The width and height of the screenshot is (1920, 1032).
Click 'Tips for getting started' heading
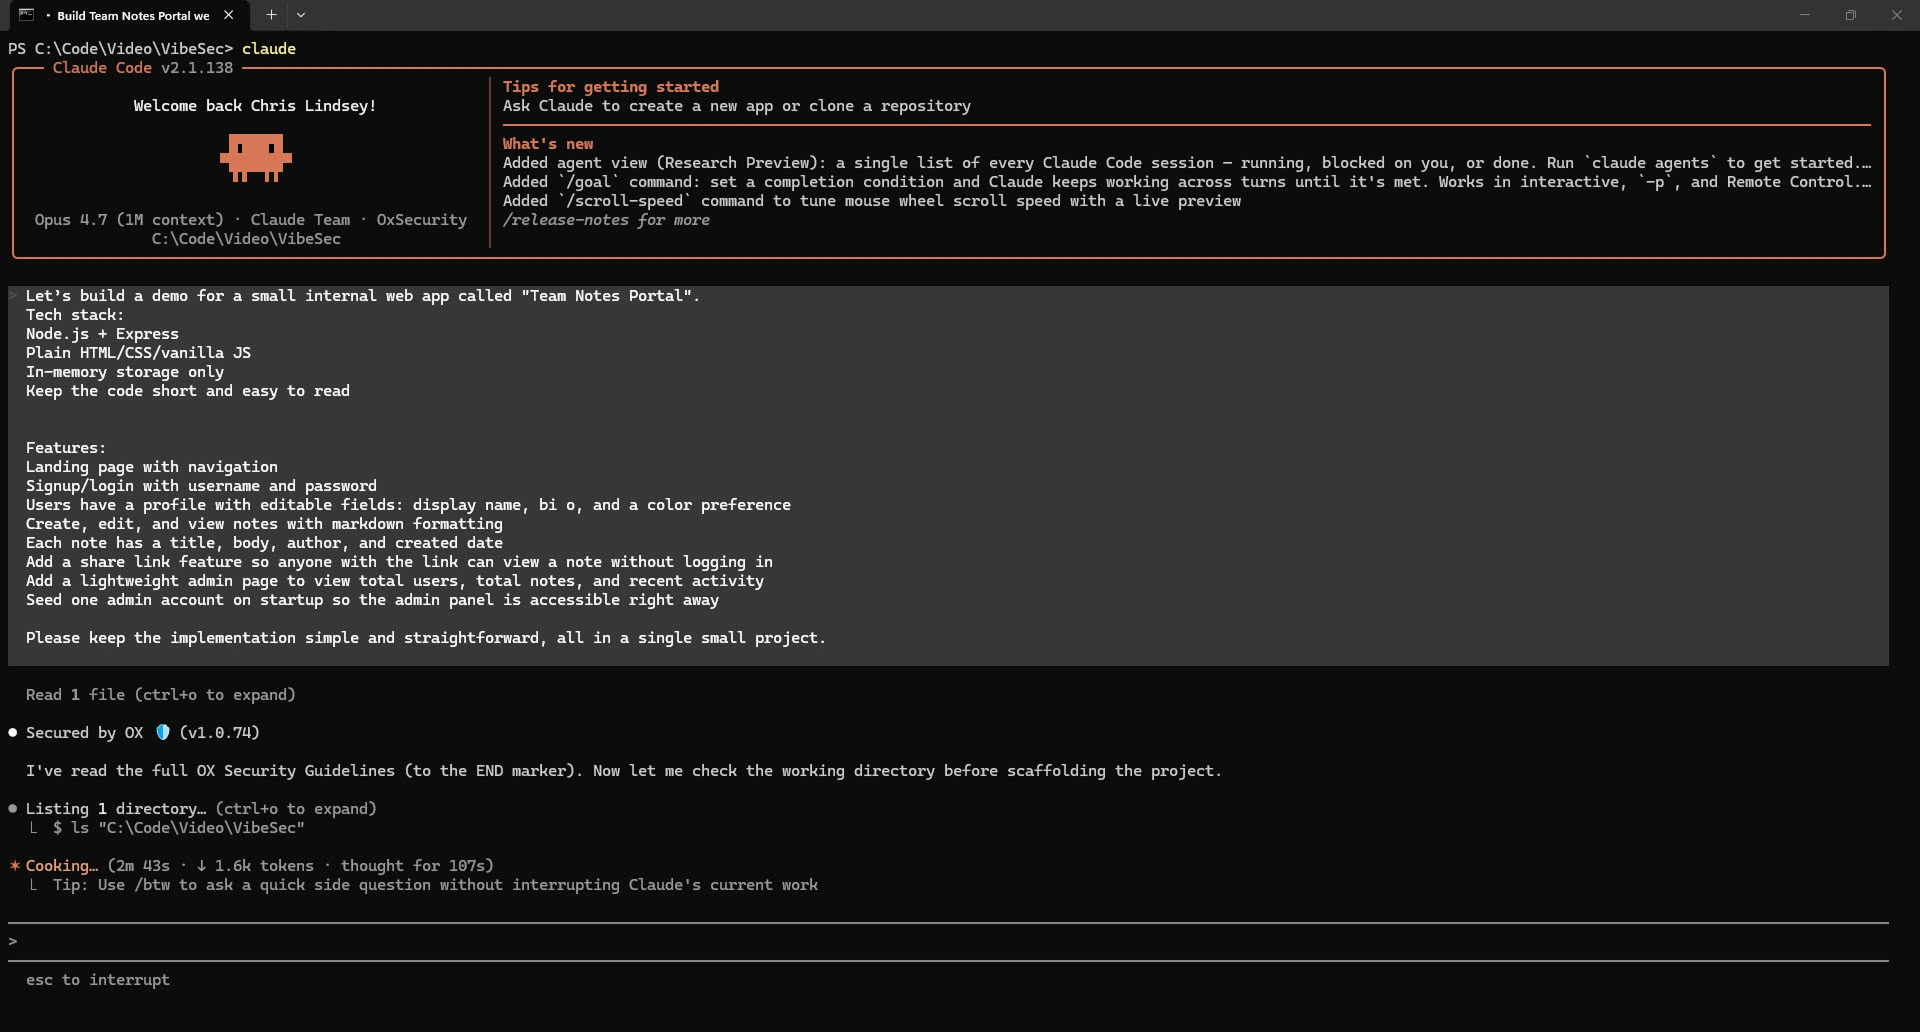611,87
